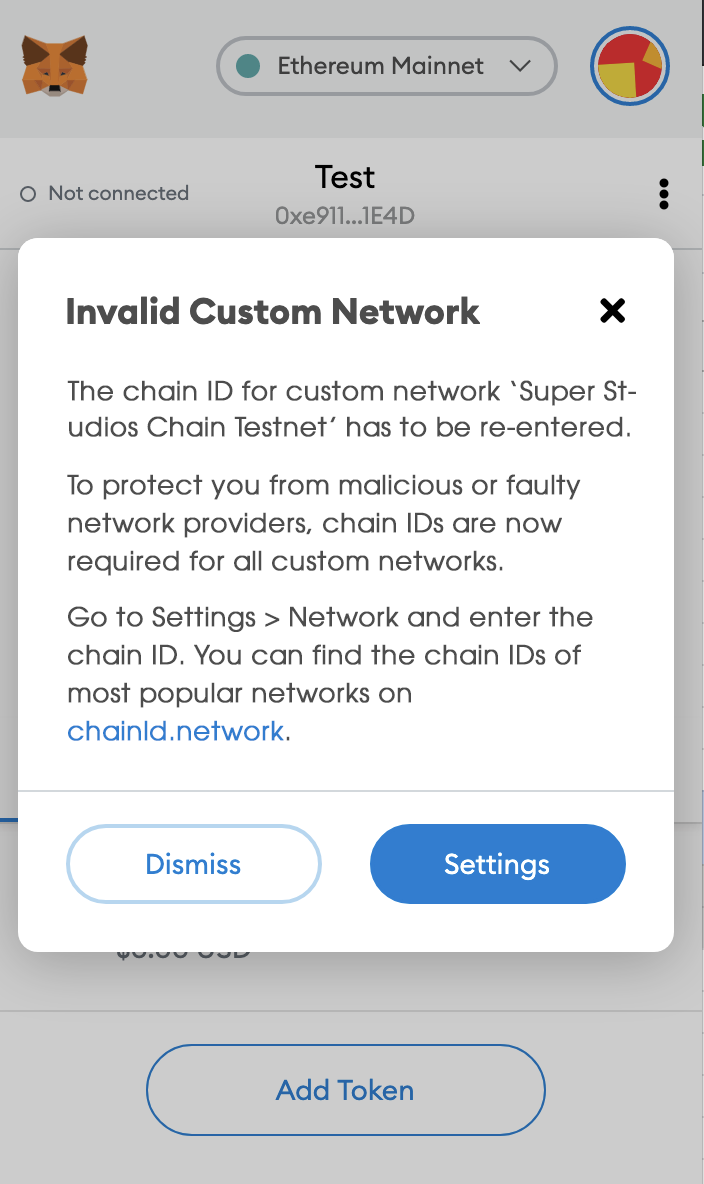704x1184 pixels.
Task: Click the Add Token button
Action: click(x=345, y=1090)
